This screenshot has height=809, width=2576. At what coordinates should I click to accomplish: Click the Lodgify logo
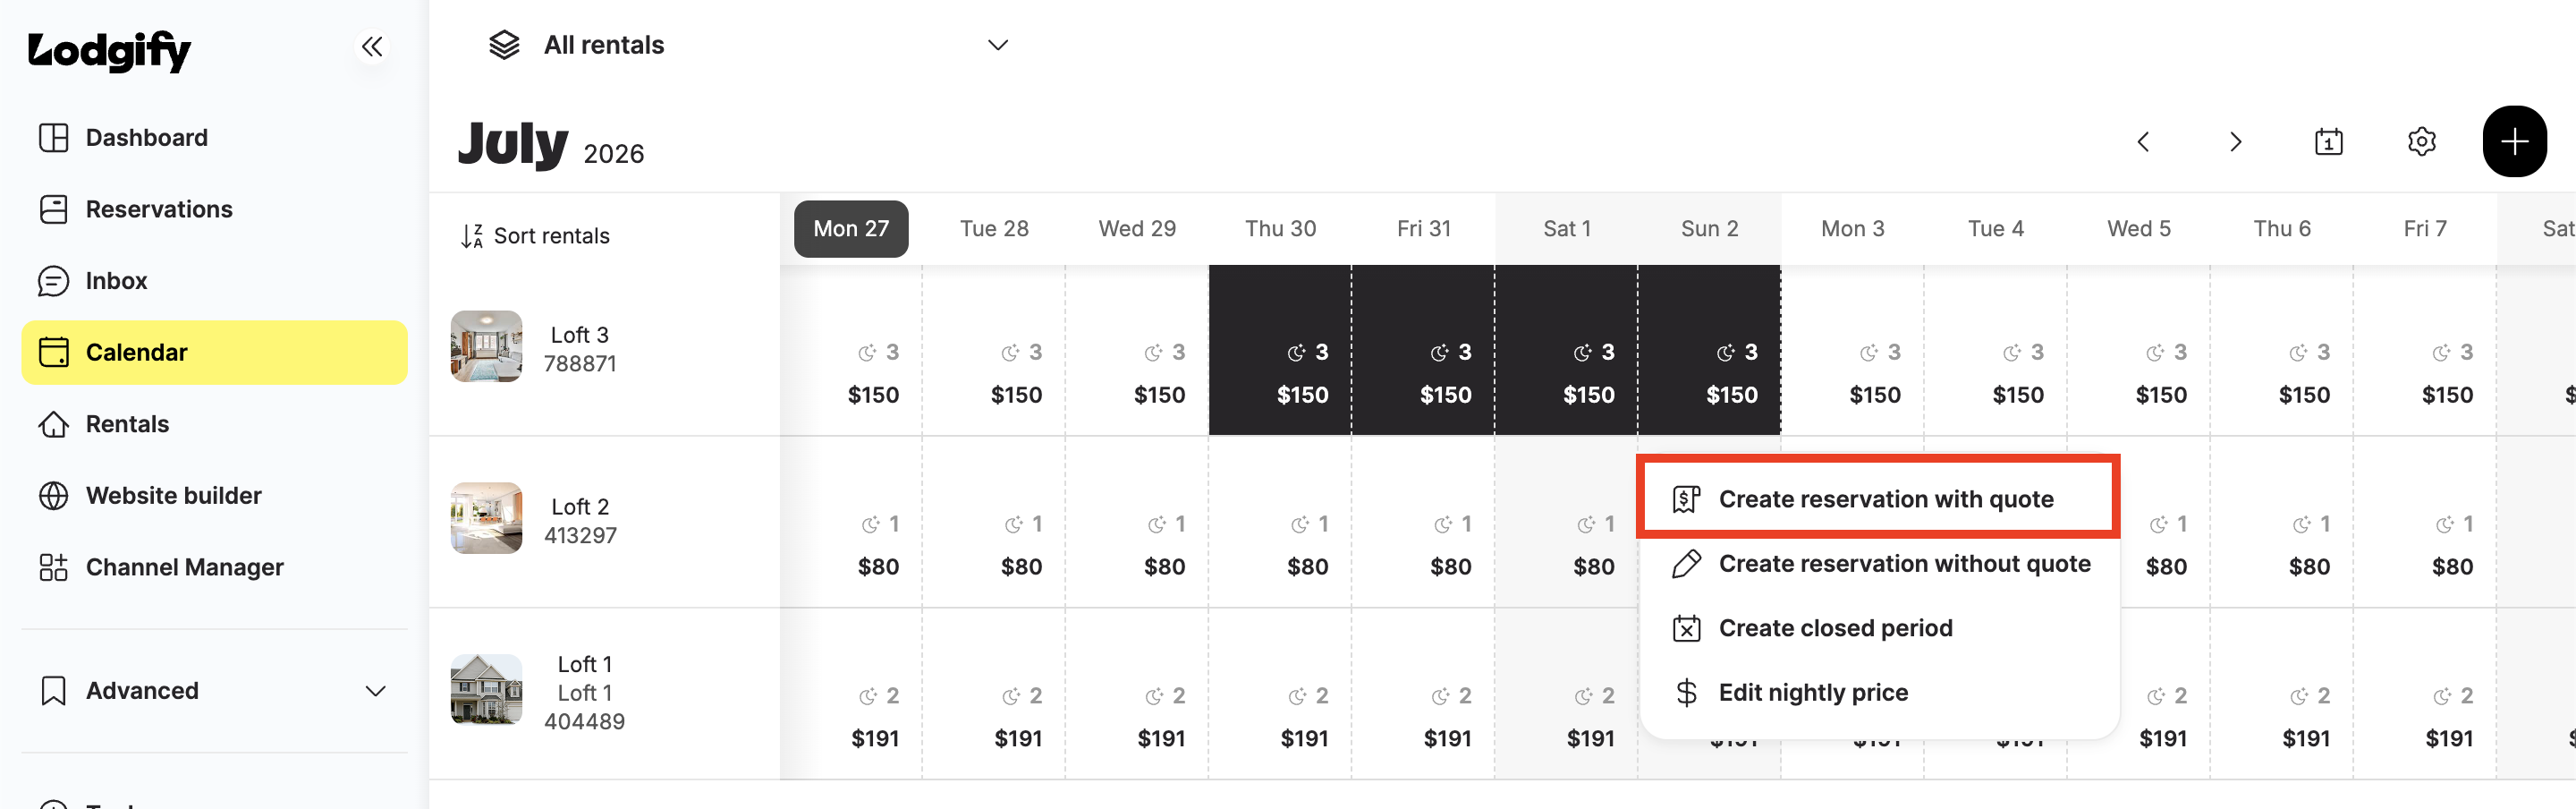(109, 51)
